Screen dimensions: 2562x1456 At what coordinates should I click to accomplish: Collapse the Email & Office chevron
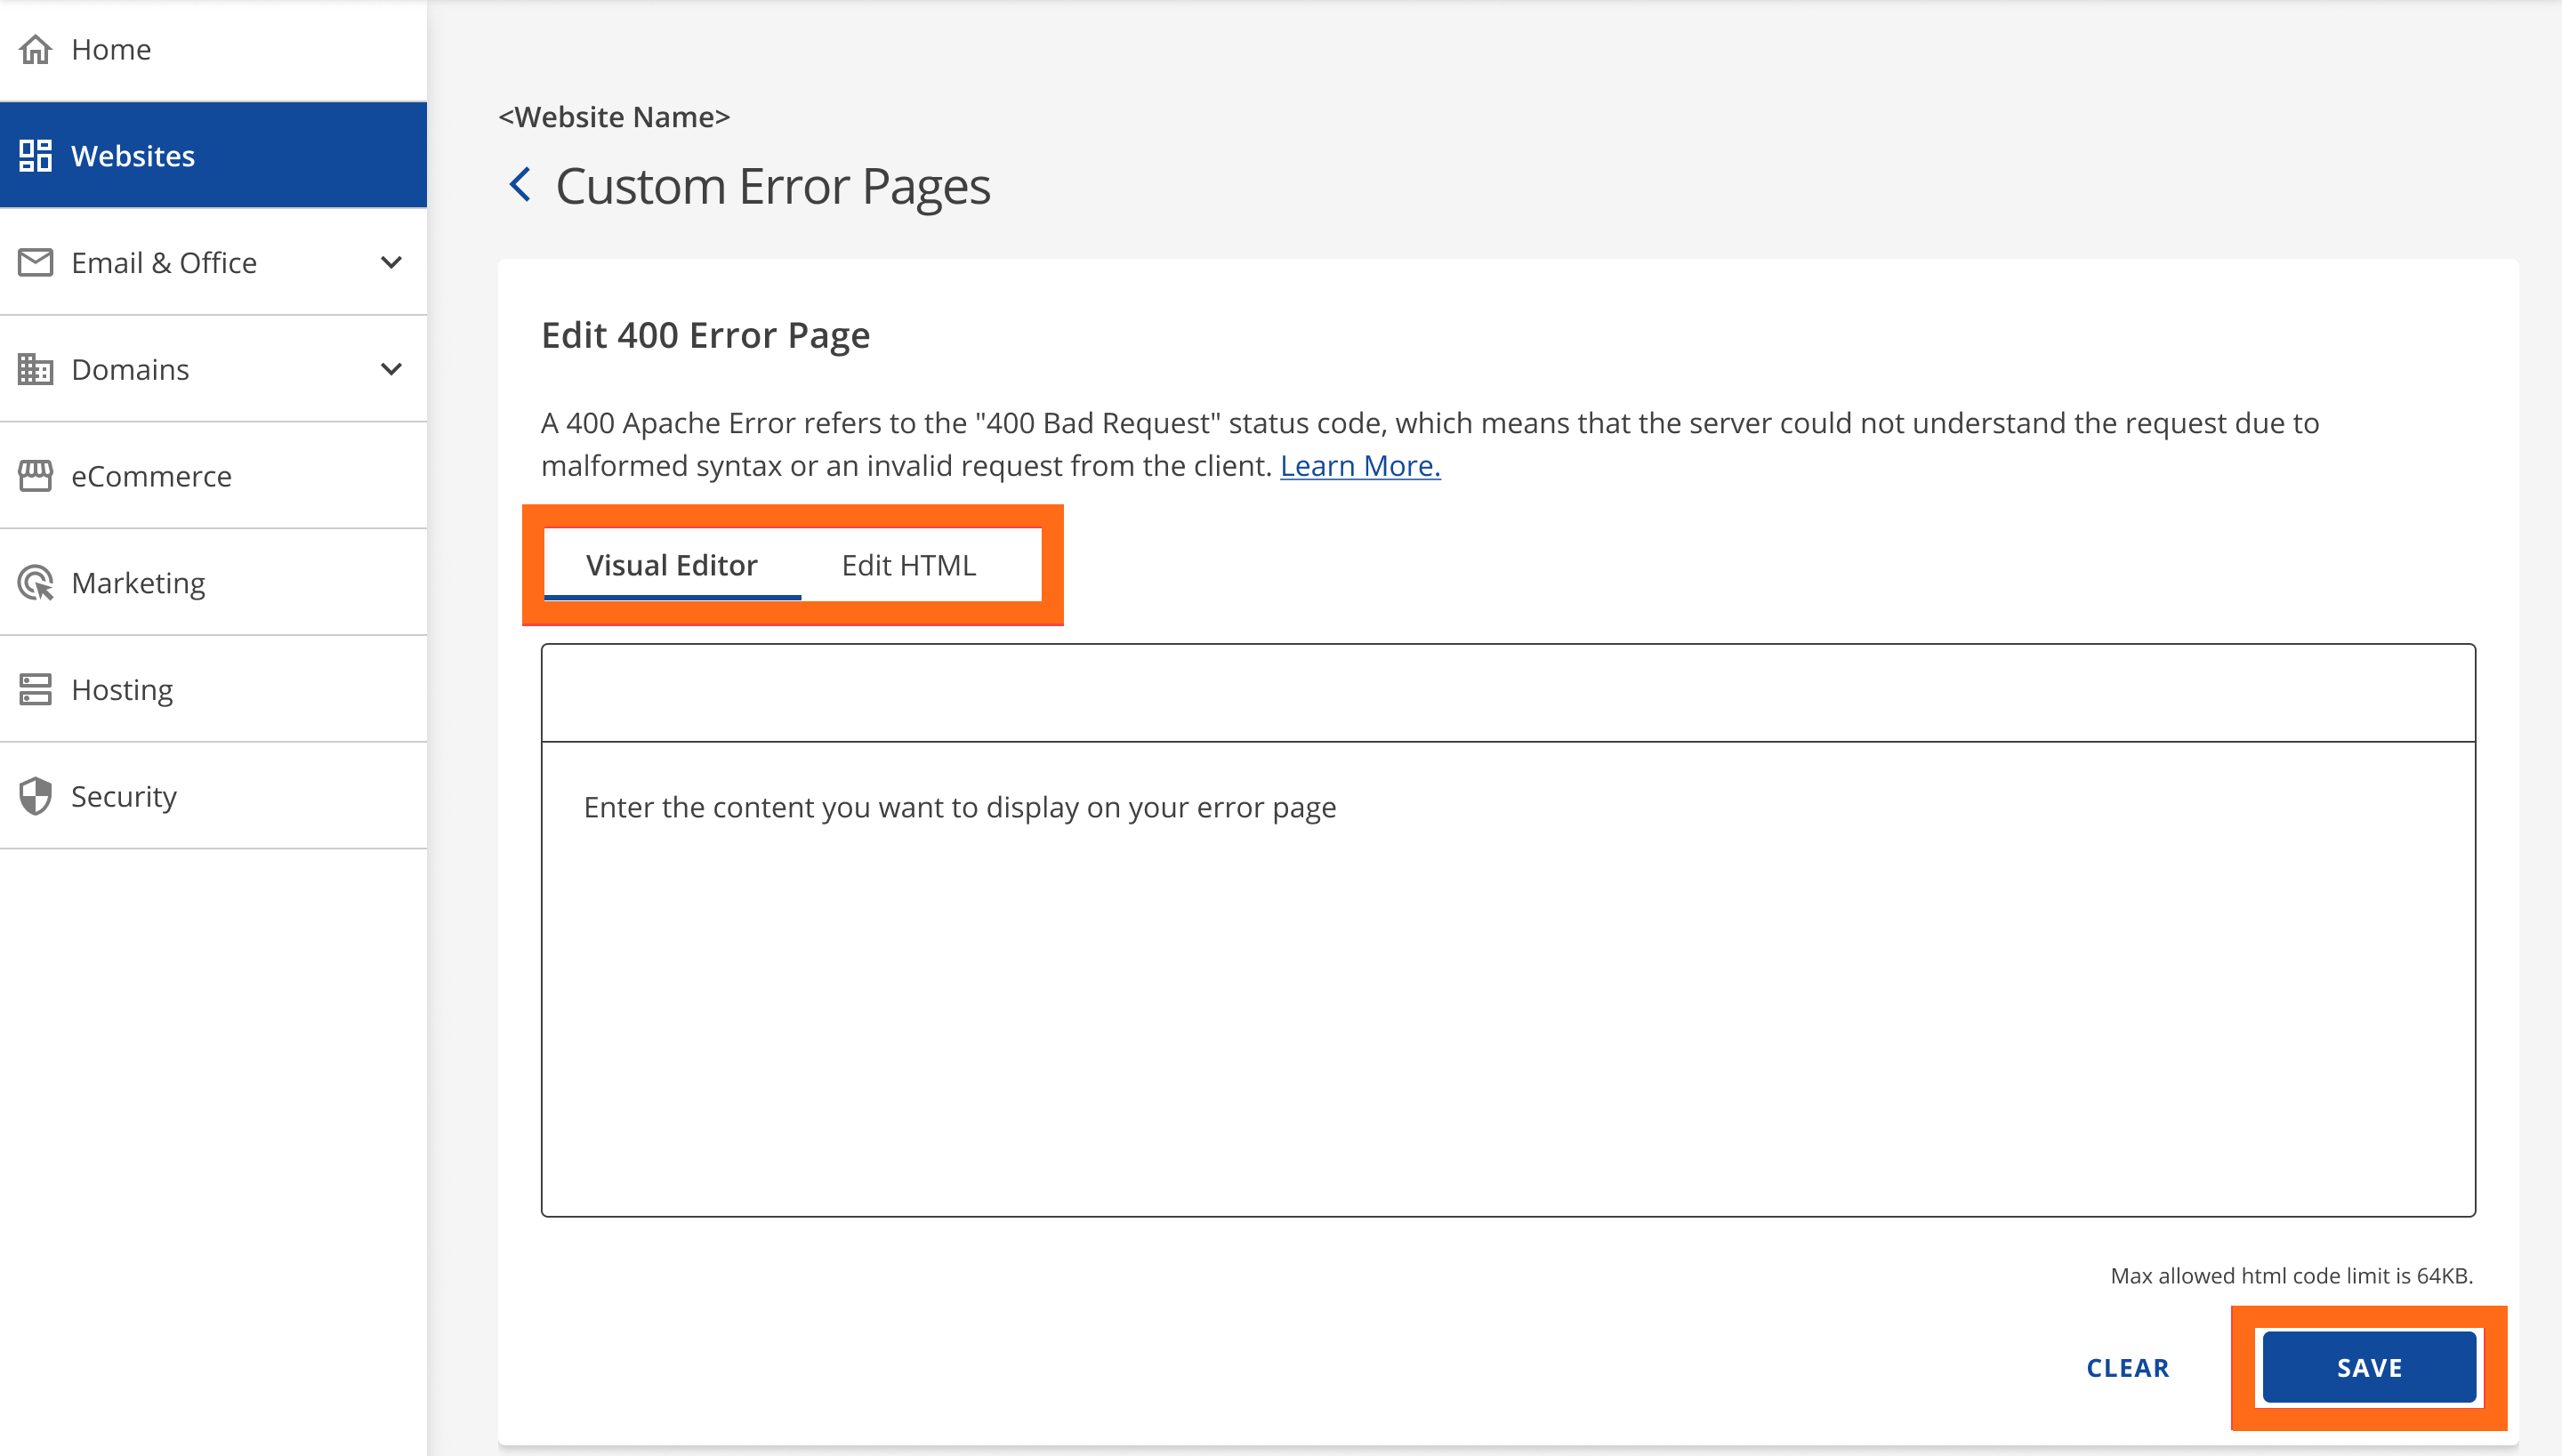pyautogui.click(x=391, y=262)
